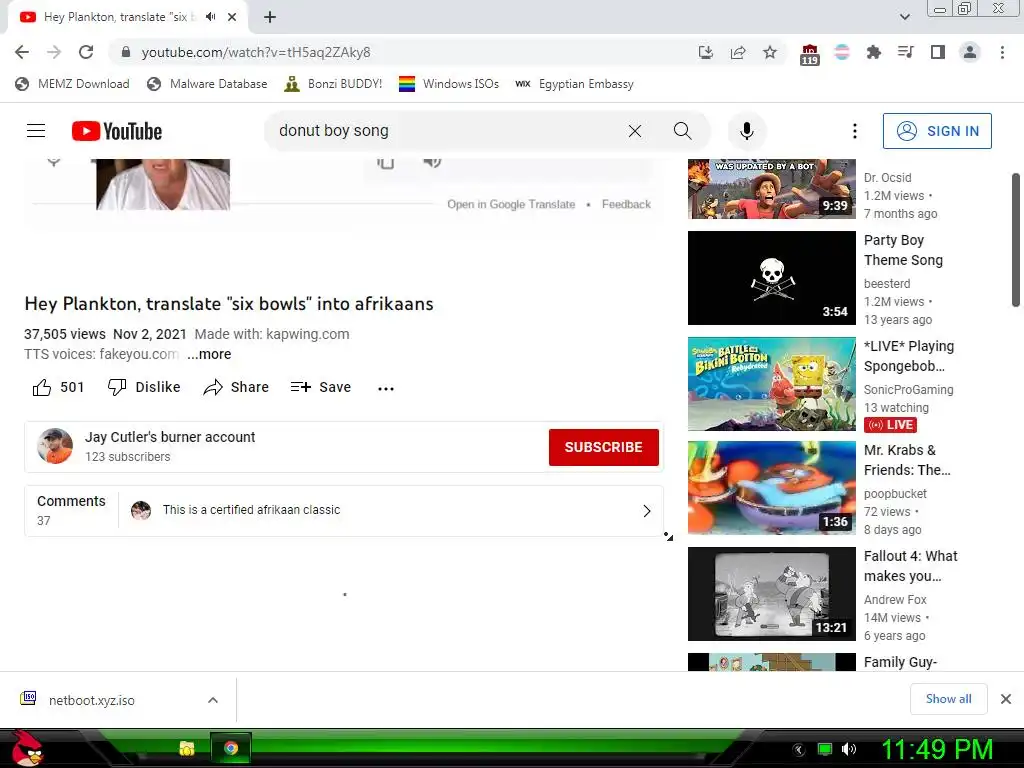Click the Dislike thumbs down button
This screenshot has height=768, width=1024.
[x=144, y=387]
